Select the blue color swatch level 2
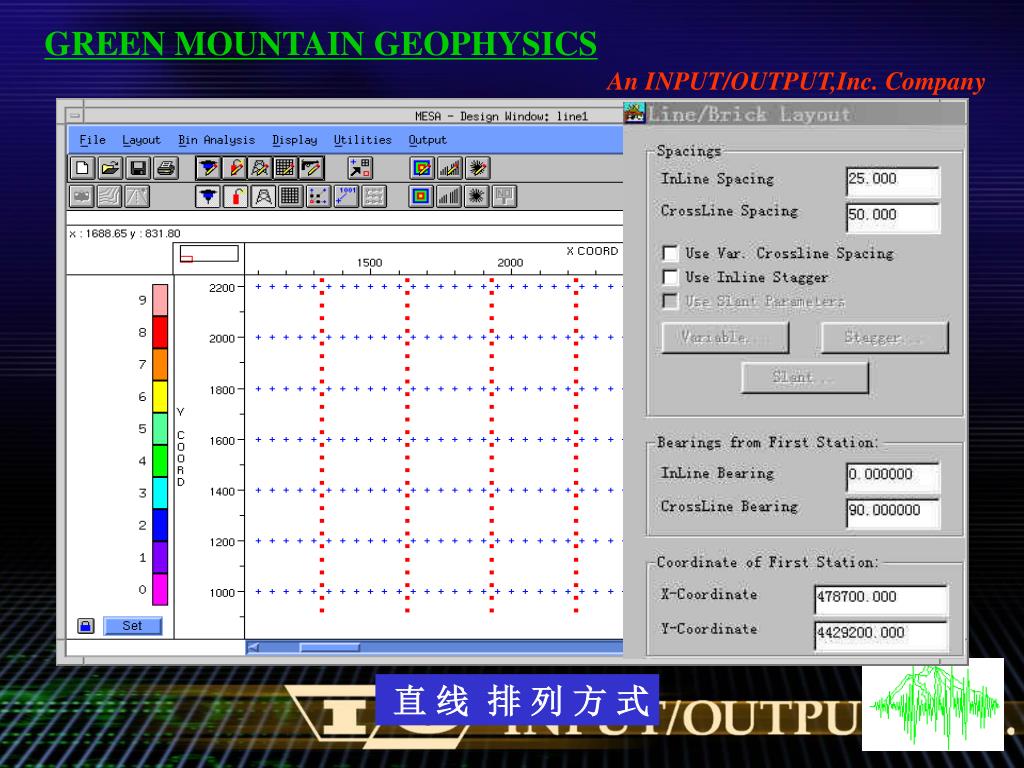1024x768 pixels. (x=160, y=526)
